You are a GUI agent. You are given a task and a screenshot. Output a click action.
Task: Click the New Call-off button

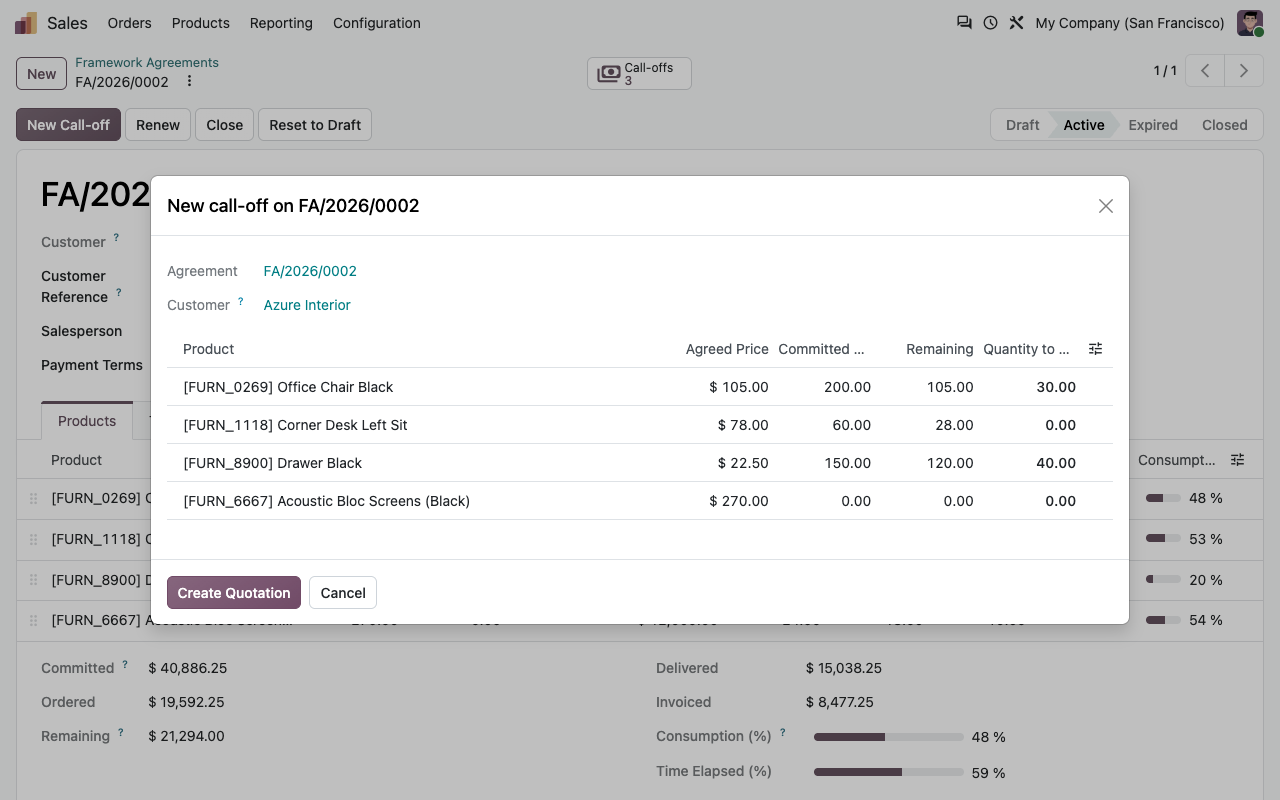tap(69, 125)
